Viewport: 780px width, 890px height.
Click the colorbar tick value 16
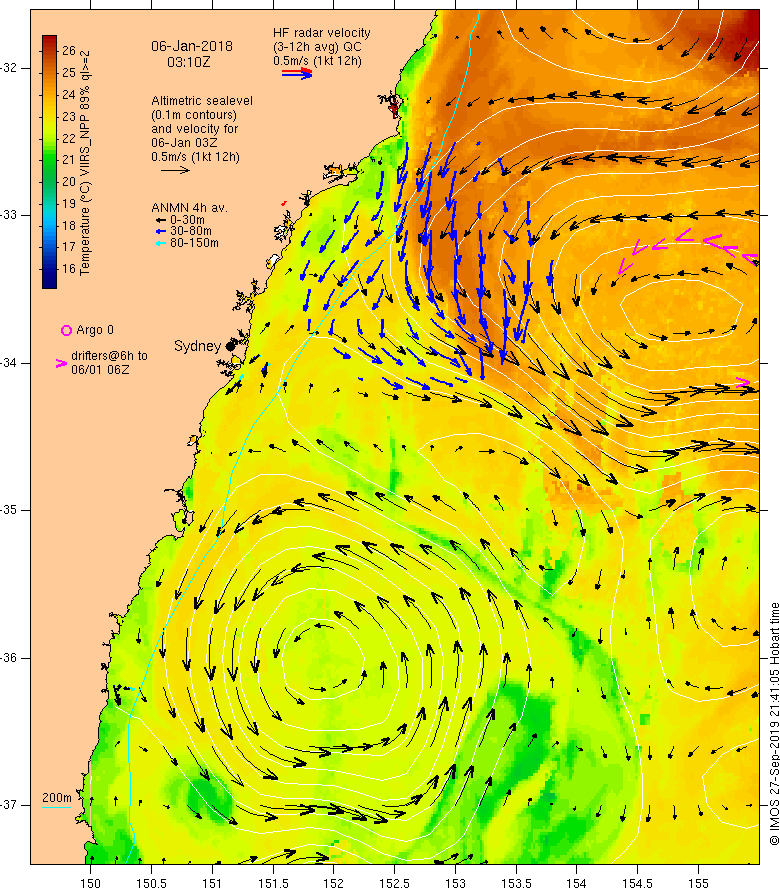click(69, 269)
